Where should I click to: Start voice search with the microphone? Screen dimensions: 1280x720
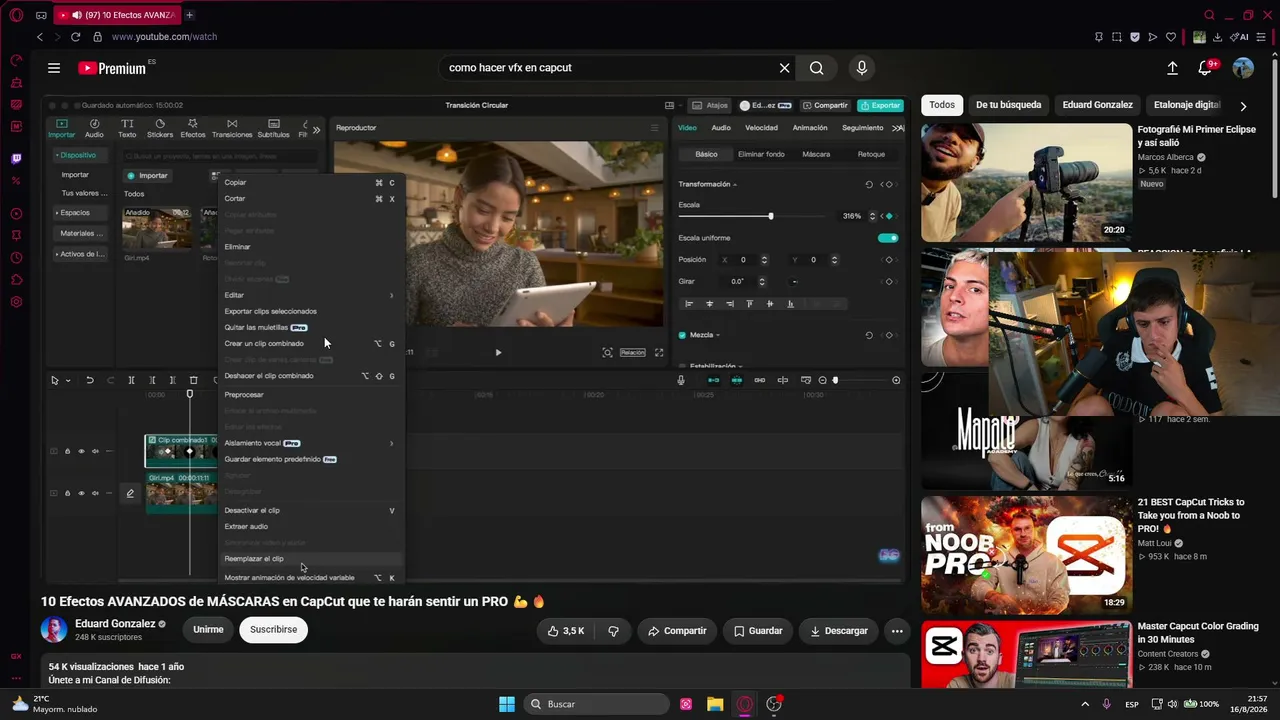point(862,68)
